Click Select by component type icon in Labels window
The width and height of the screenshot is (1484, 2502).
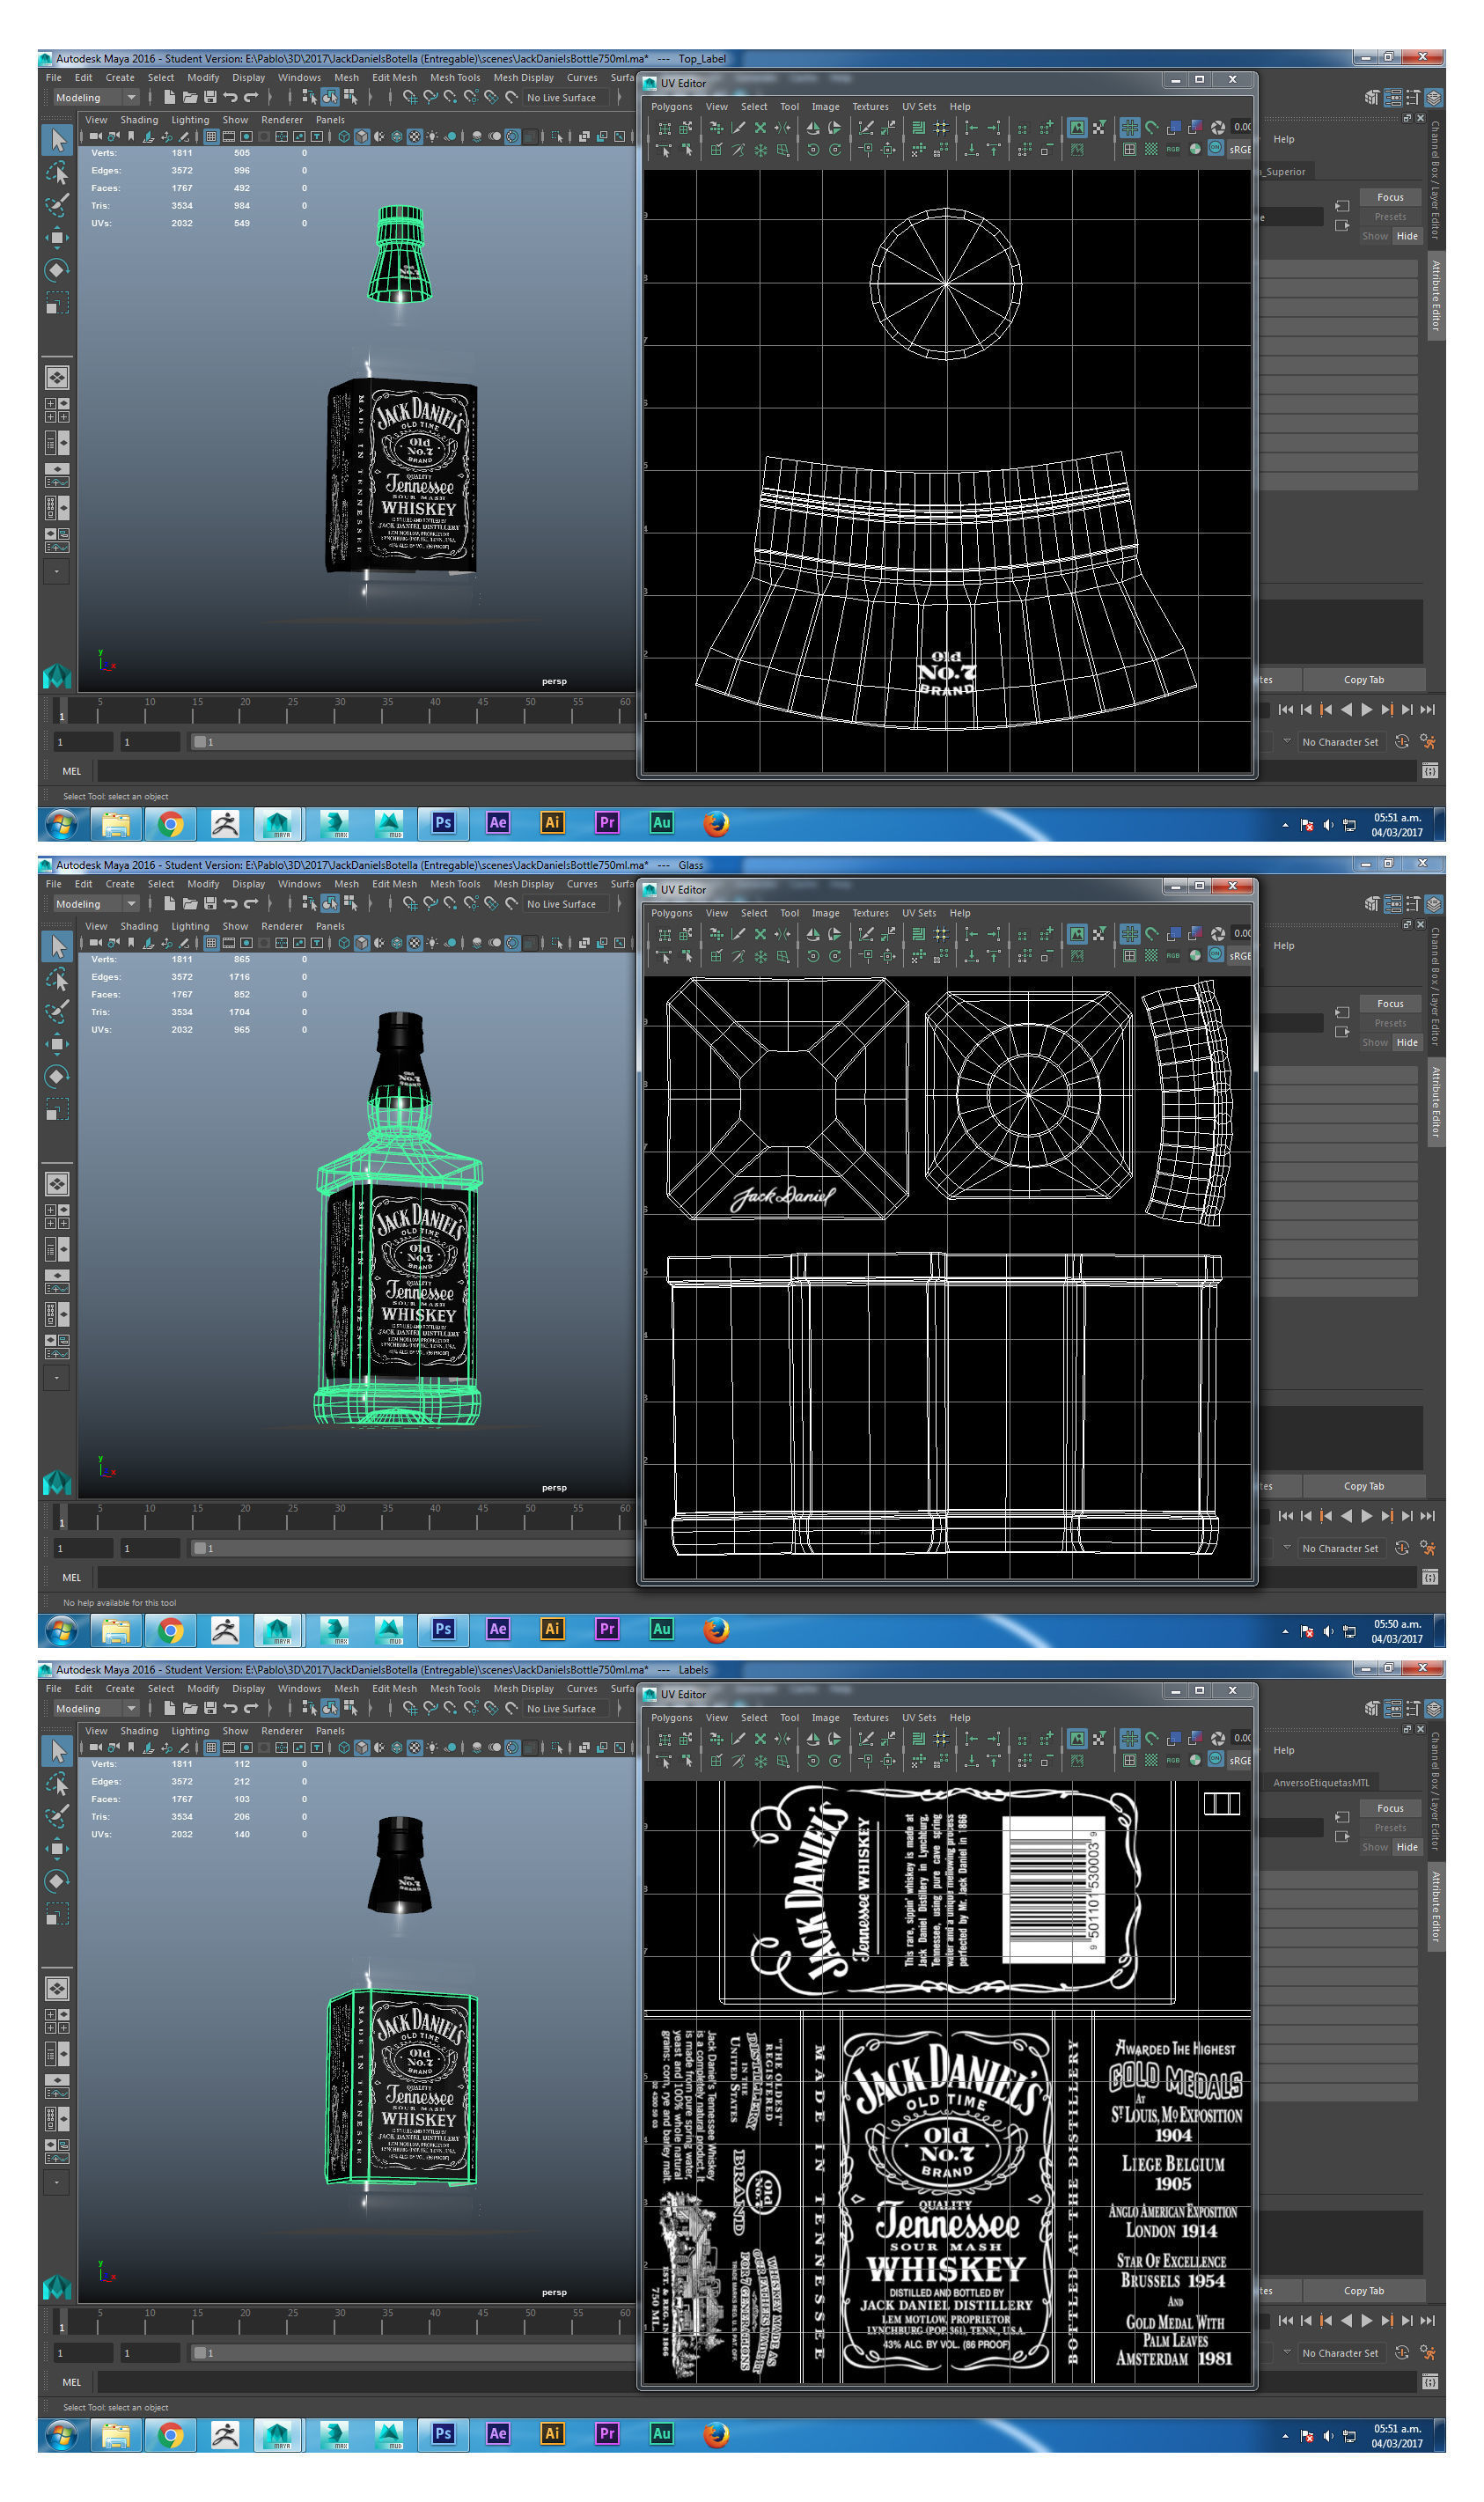pyautogui.click(x=350, y=1709)
